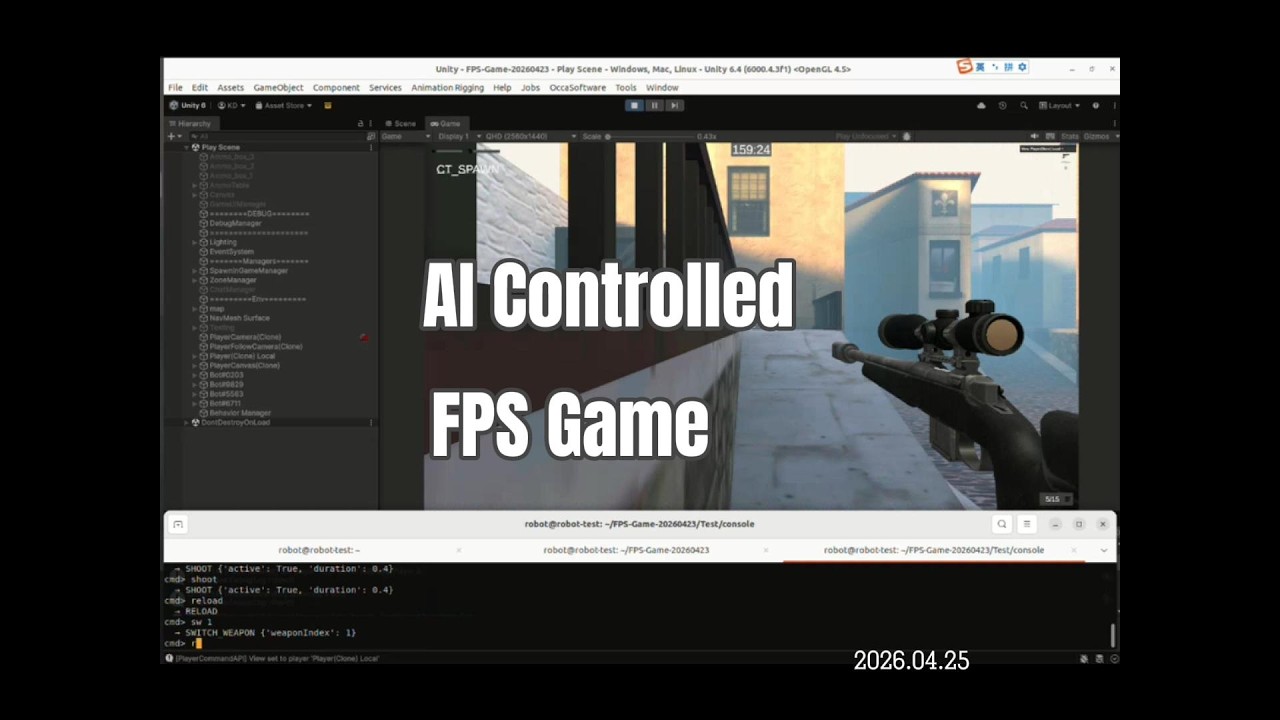Image resolution: width=1280 pixels, height=720 pixels.
Task: Click Hierarchy search-by-type icon
Action: pyautogui.click(x=371, y=136)
